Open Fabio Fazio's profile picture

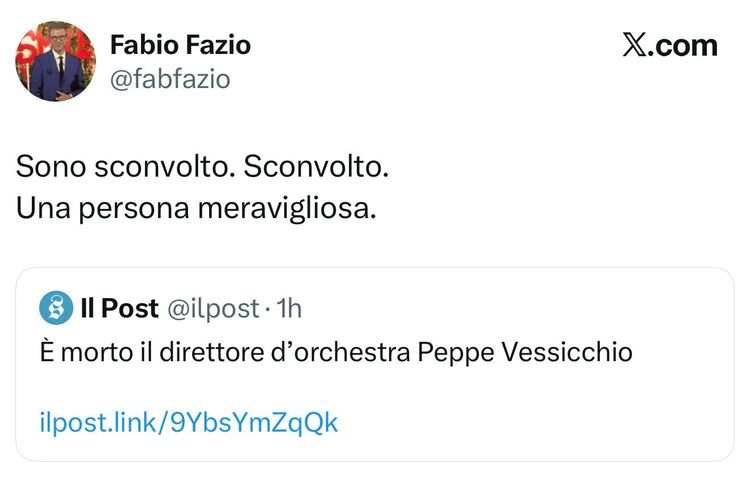coord(55,61)
